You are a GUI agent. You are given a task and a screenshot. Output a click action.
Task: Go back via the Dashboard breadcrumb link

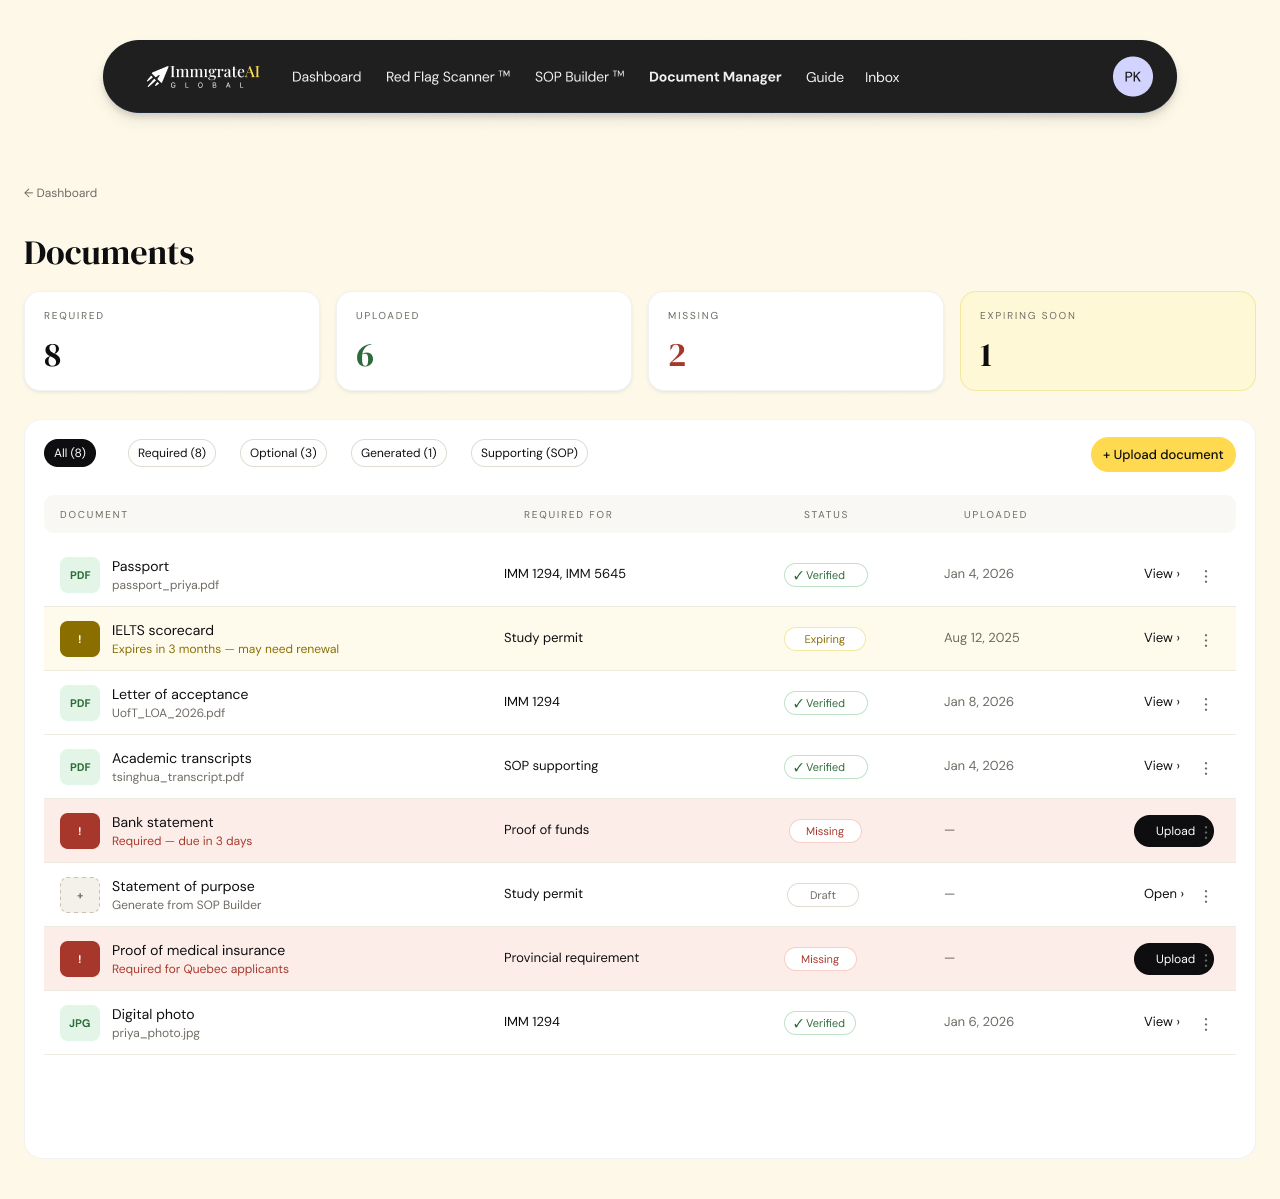(61, 193)
